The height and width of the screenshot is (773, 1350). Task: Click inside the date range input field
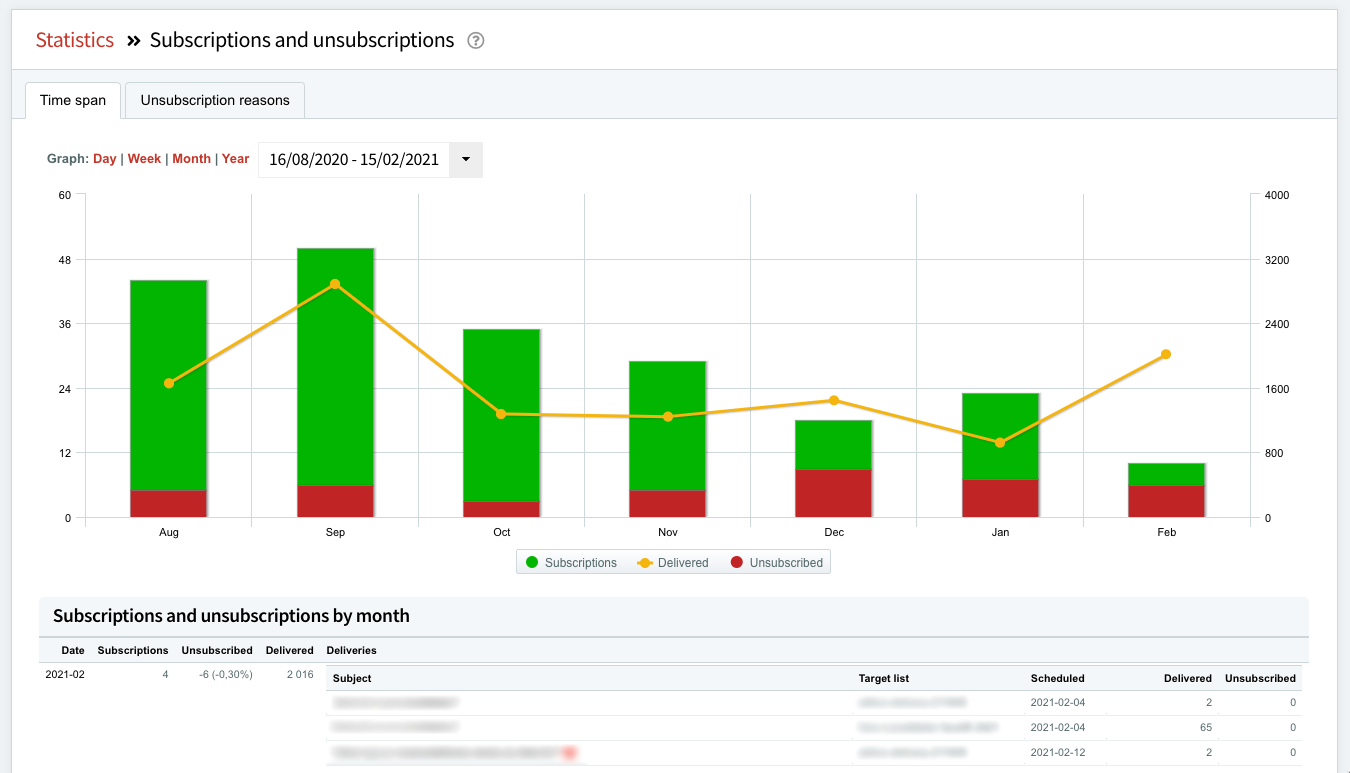[x=354, y=159]
